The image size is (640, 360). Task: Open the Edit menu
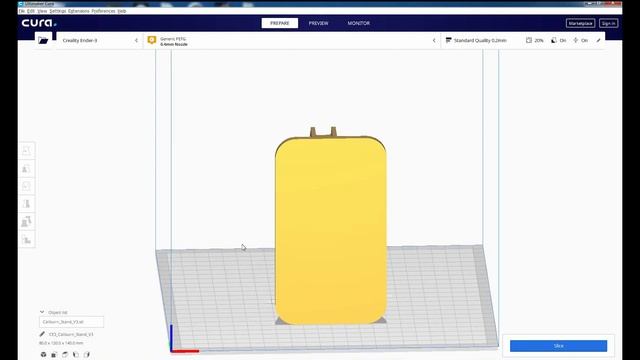(x=31, y=11)
